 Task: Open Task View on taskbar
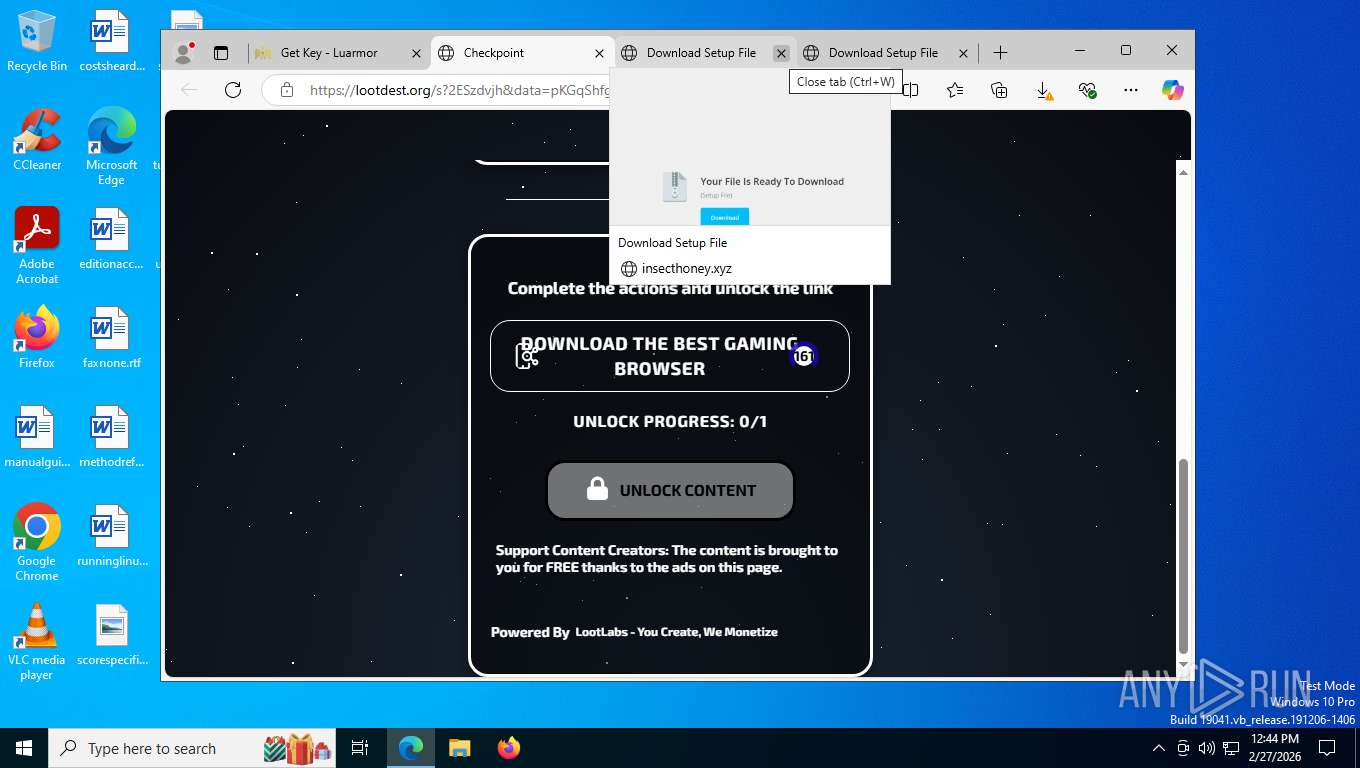coord(360,748)
